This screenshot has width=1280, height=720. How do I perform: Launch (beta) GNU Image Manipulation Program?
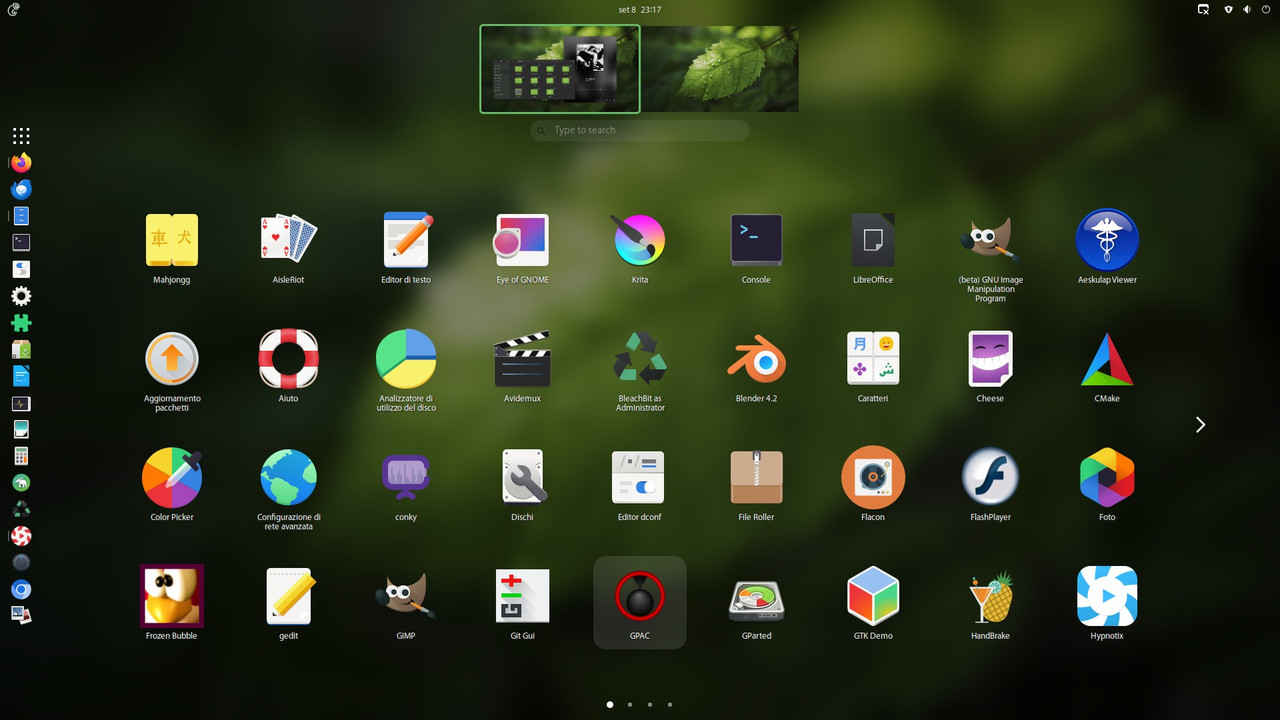(990, 240)
